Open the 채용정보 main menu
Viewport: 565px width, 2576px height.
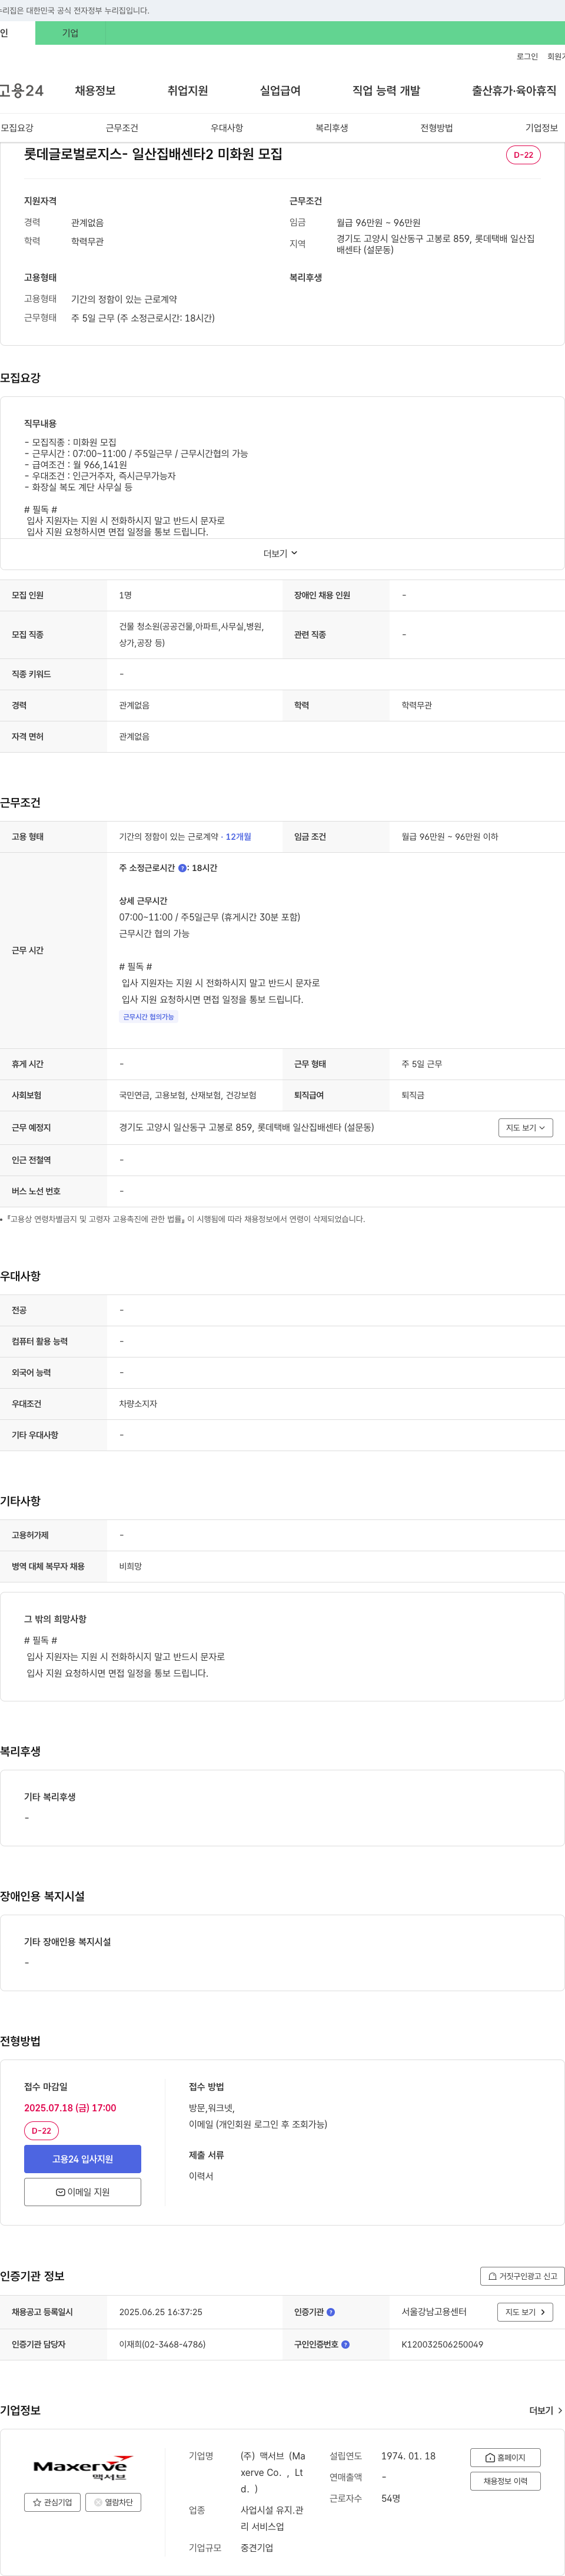coord(95,91)
